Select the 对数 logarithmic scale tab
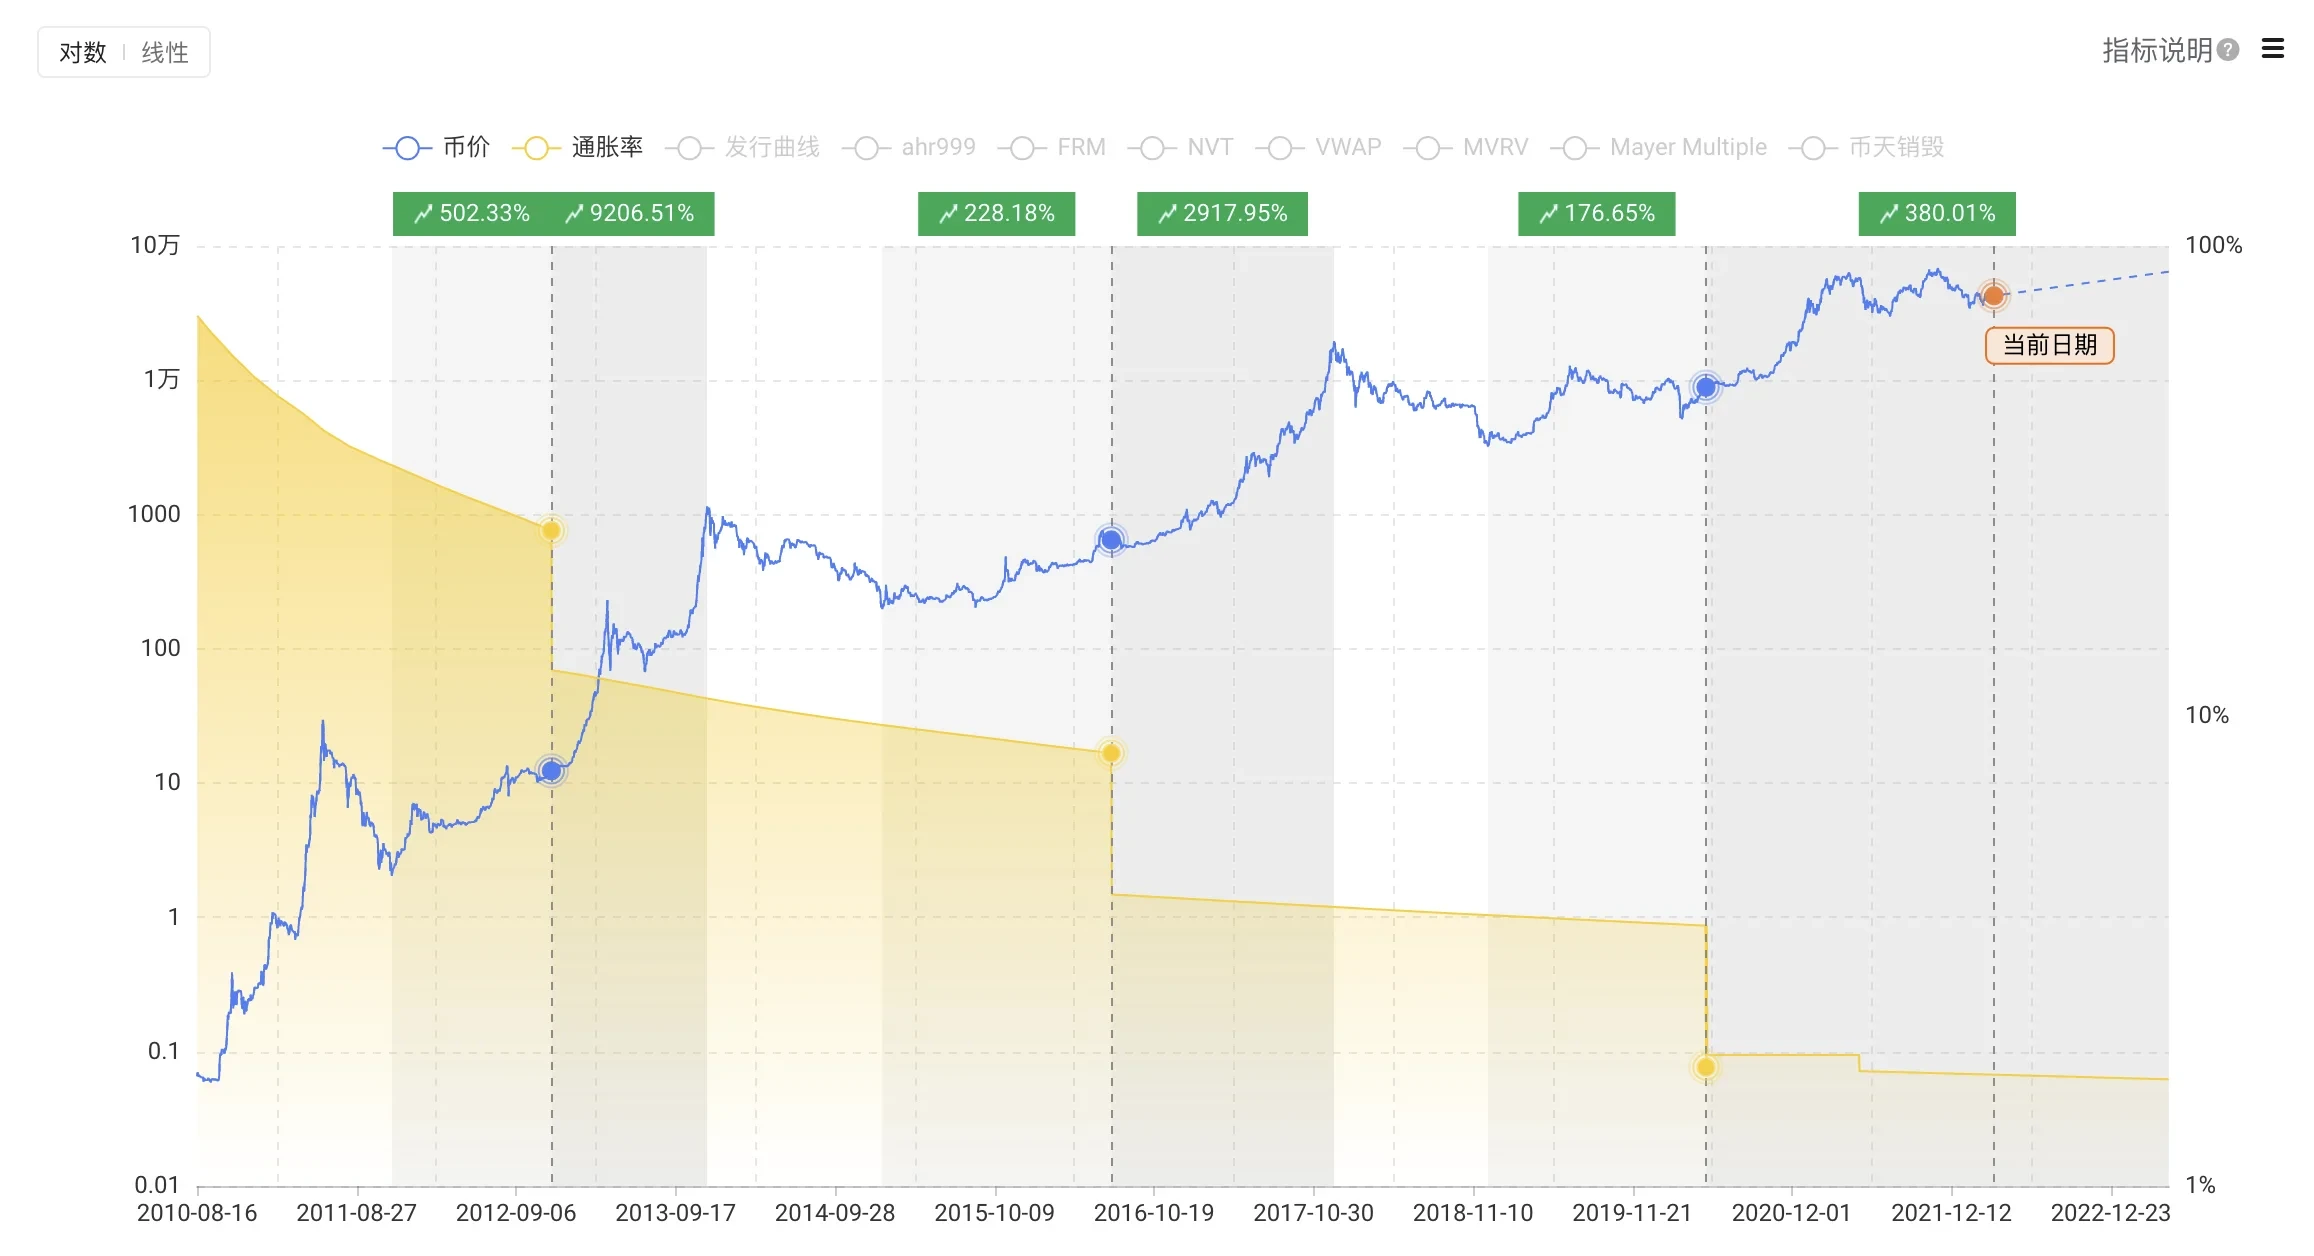Screen dimensions: 2314x1256 click(83, 52)
